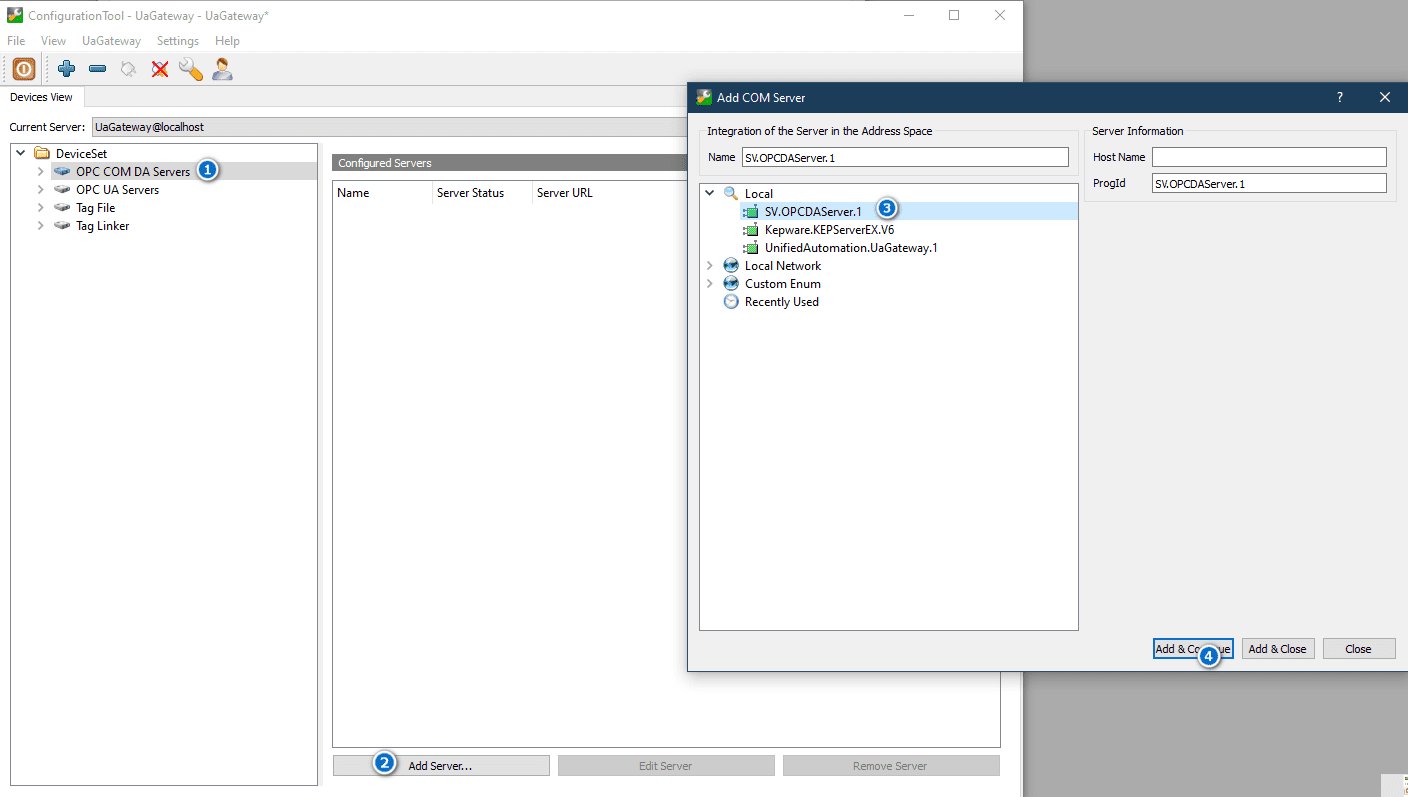Screen dimensions: 1408x797
Task: Select OPC COM DA Servers tree item
Action: 133,172
